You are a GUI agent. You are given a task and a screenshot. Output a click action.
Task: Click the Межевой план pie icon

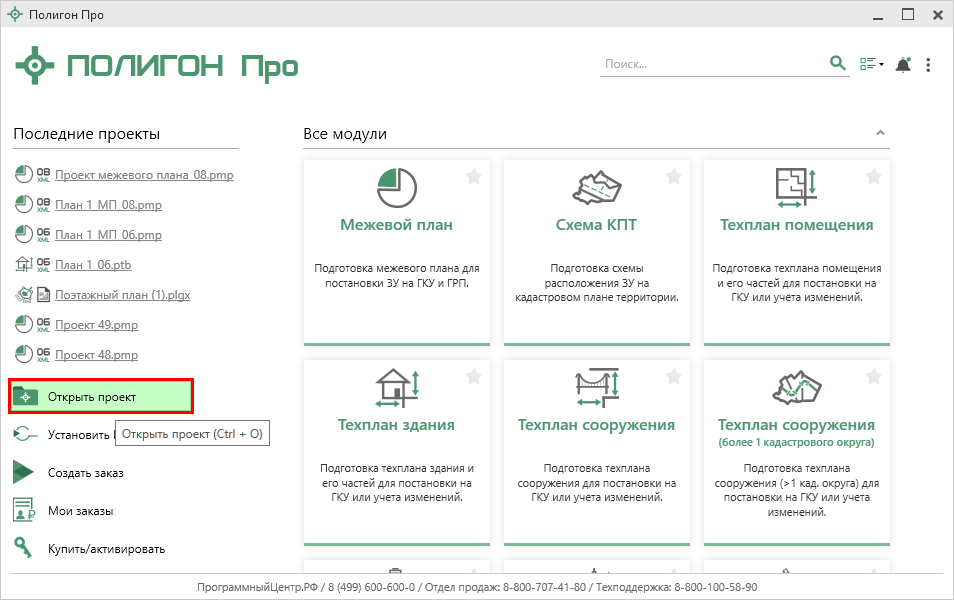coord(397,188)
